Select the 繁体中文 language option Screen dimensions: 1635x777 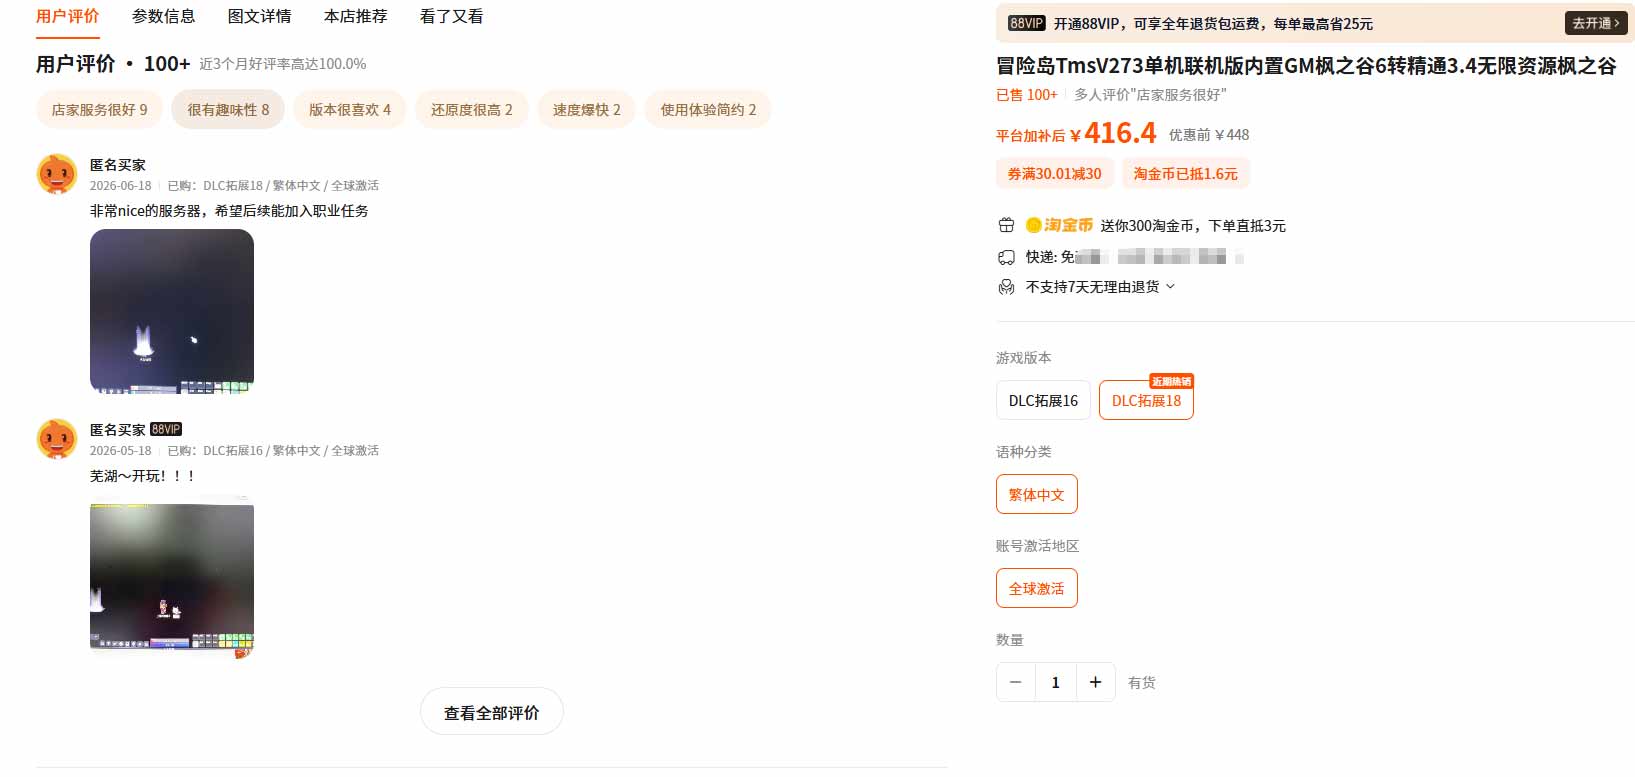point(1036,494)
